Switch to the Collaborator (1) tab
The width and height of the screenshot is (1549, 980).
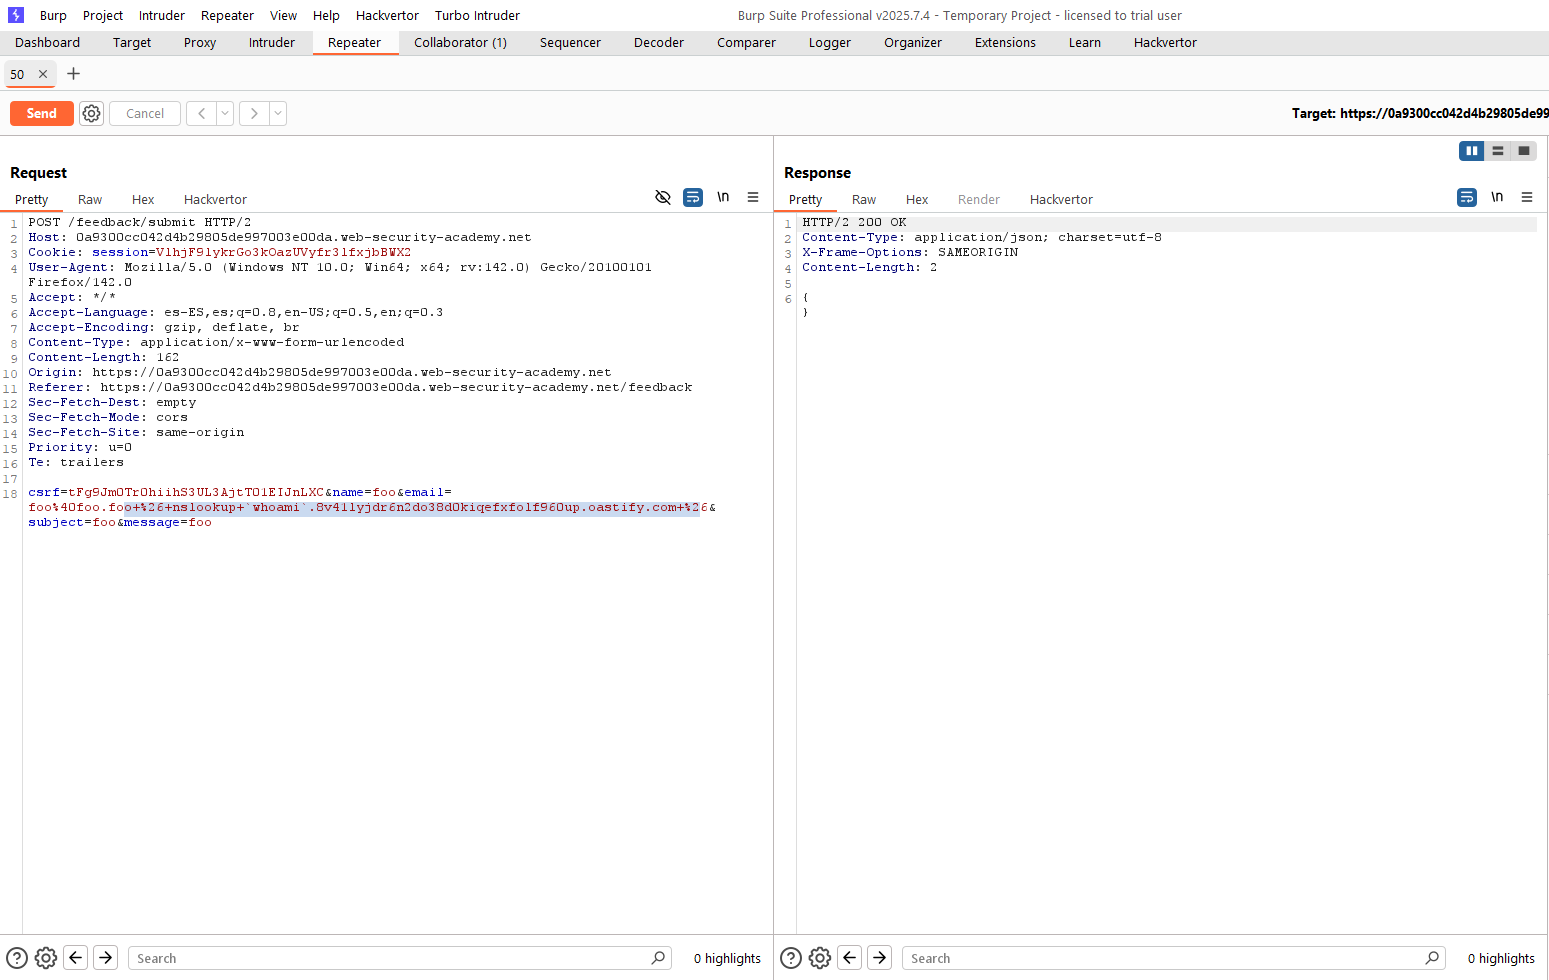tap(460, 43)
